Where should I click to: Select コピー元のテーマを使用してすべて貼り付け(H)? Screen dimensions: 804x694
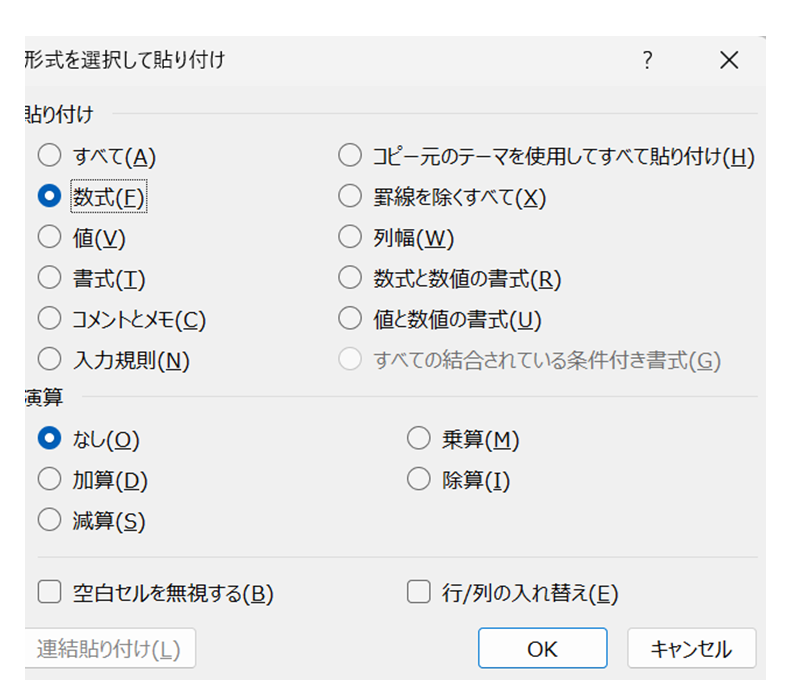pos(349,156)
